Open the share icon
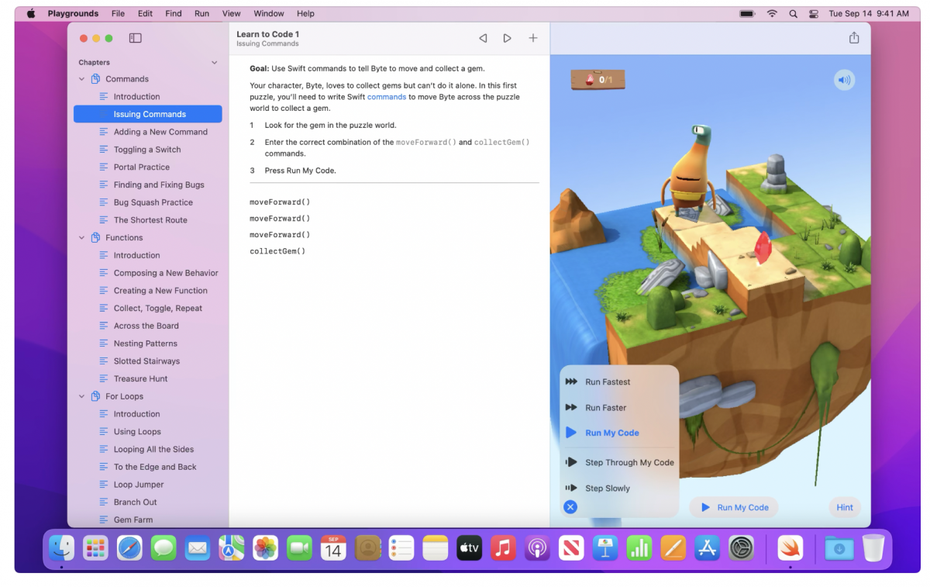 [x=854, y=38]
